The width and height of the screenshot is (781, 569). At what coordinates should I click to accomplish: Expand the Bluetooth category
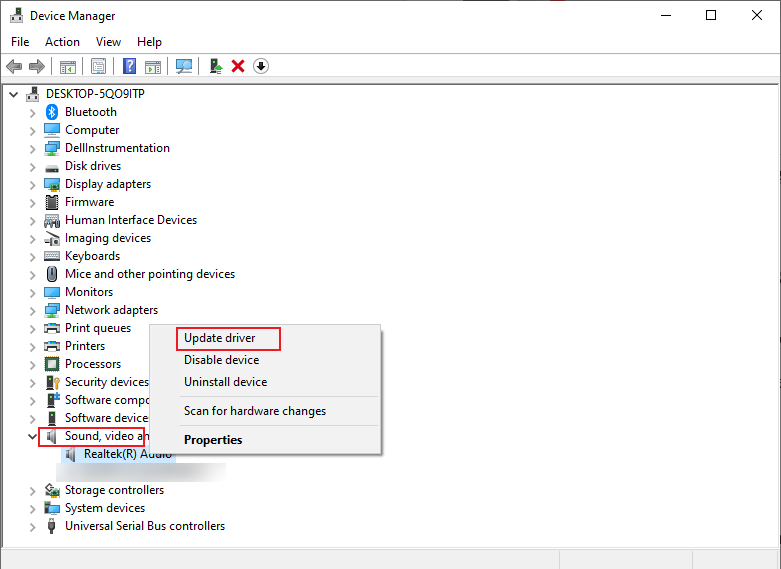coord(32,113)
